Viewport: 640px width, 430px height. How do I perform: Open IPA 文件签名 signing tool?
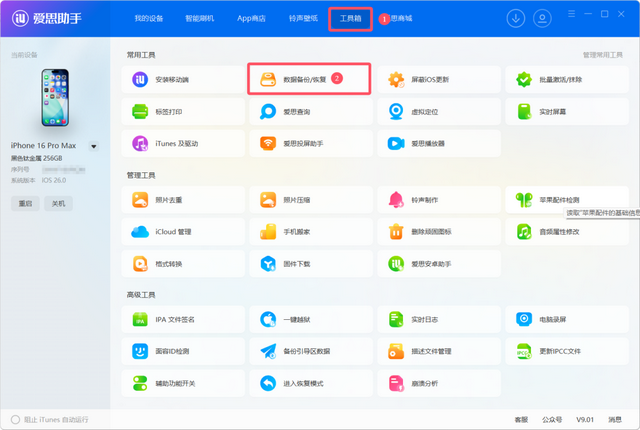[x=183, y=319]
